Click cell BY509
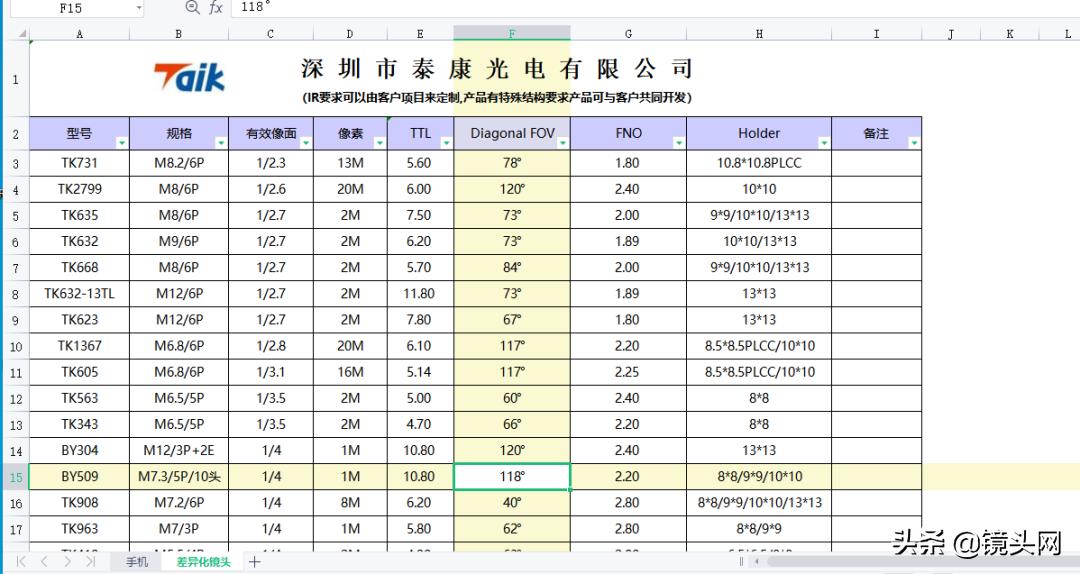 79,477
